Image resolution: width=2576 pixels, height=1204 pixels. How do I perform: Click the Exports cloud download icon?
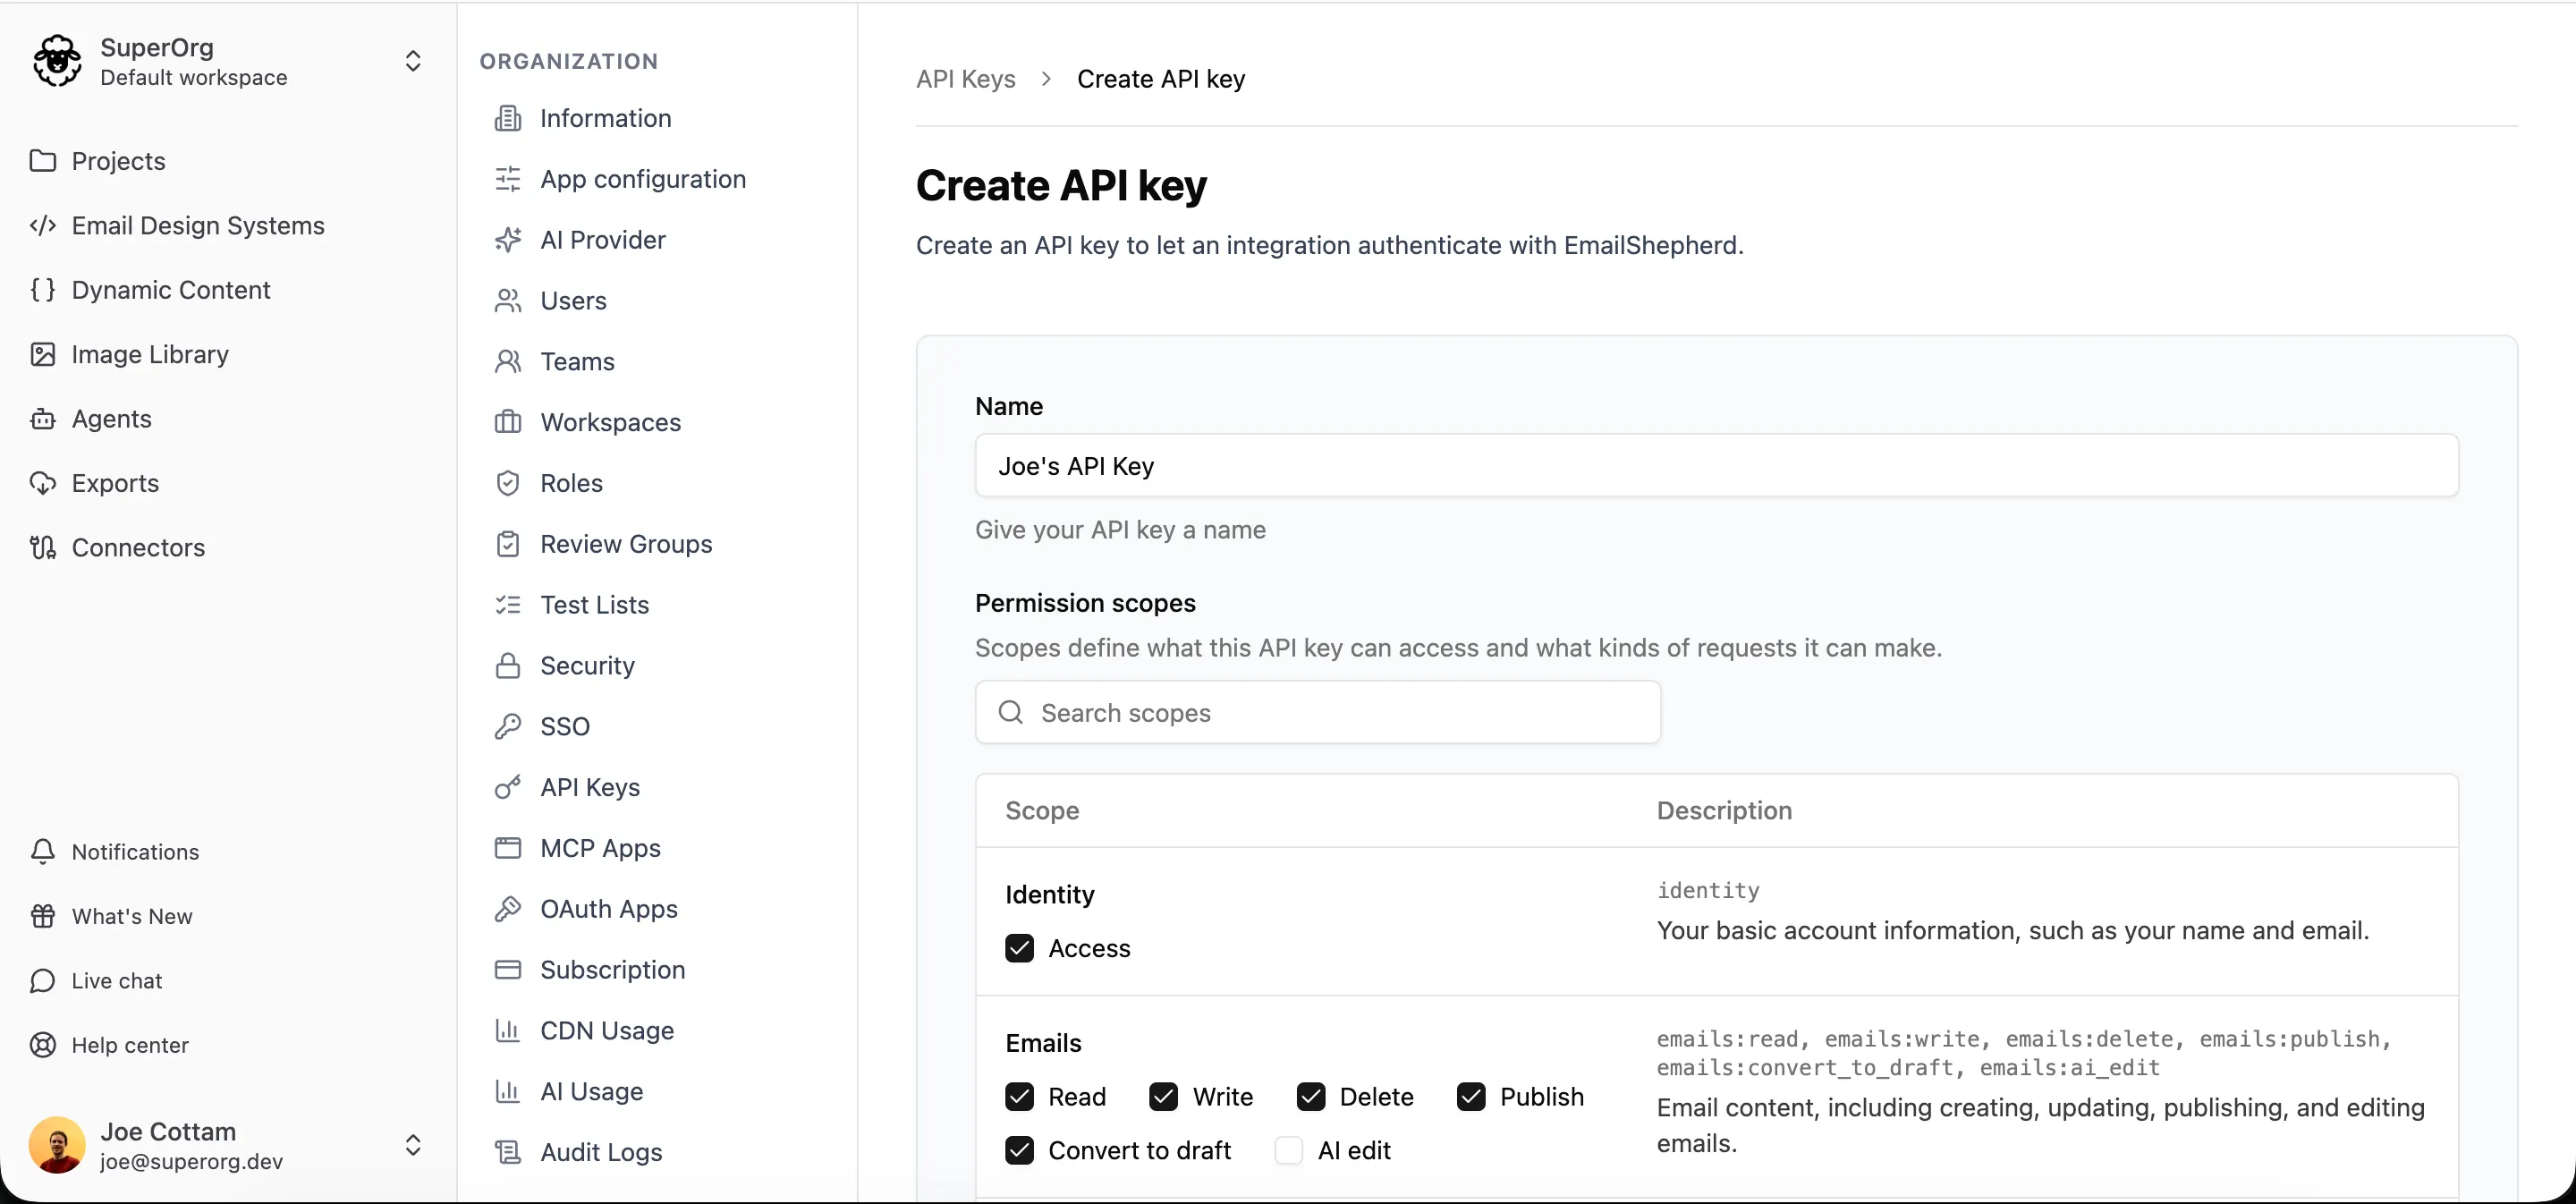[x=43, y=484]
